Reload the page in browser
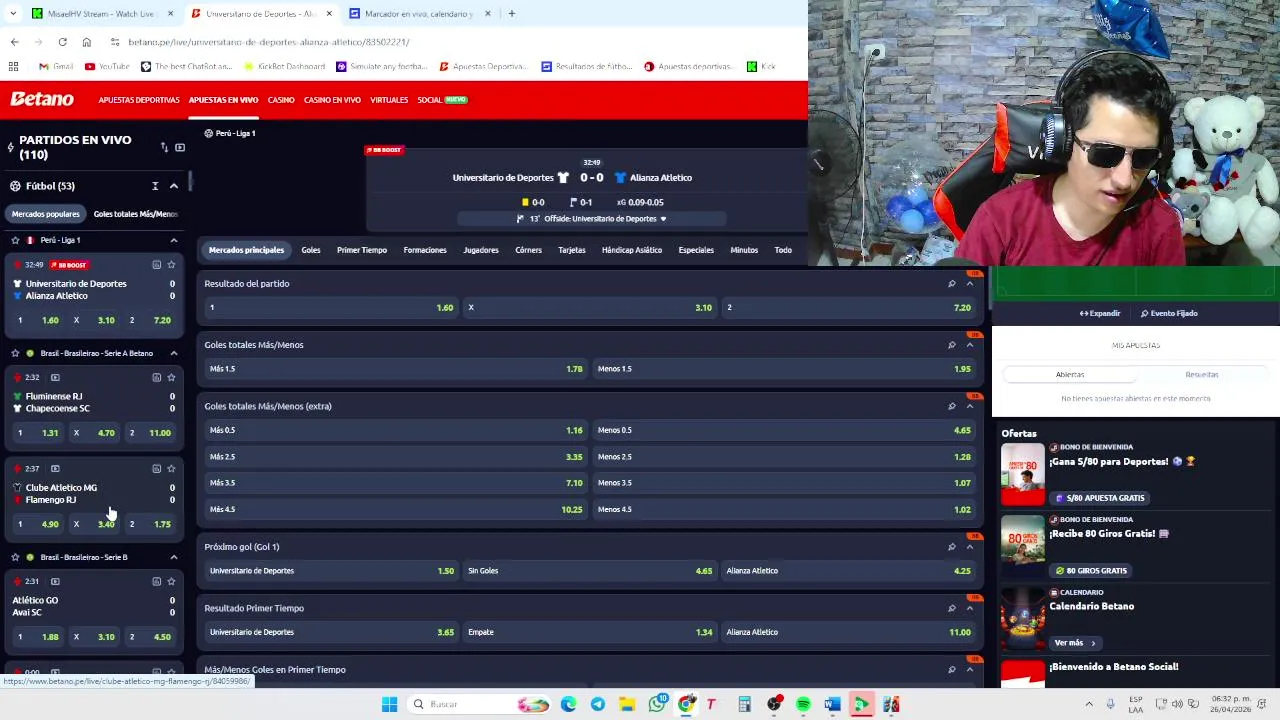The image size is (1280, 720). tap(62, 42)
